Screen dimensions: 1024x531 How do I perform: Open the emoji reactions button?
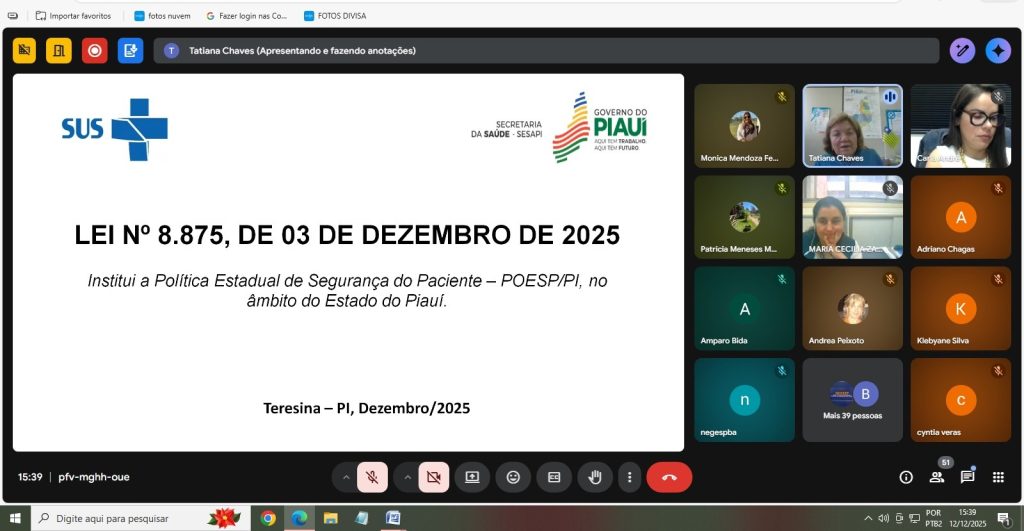pos(513,477)
